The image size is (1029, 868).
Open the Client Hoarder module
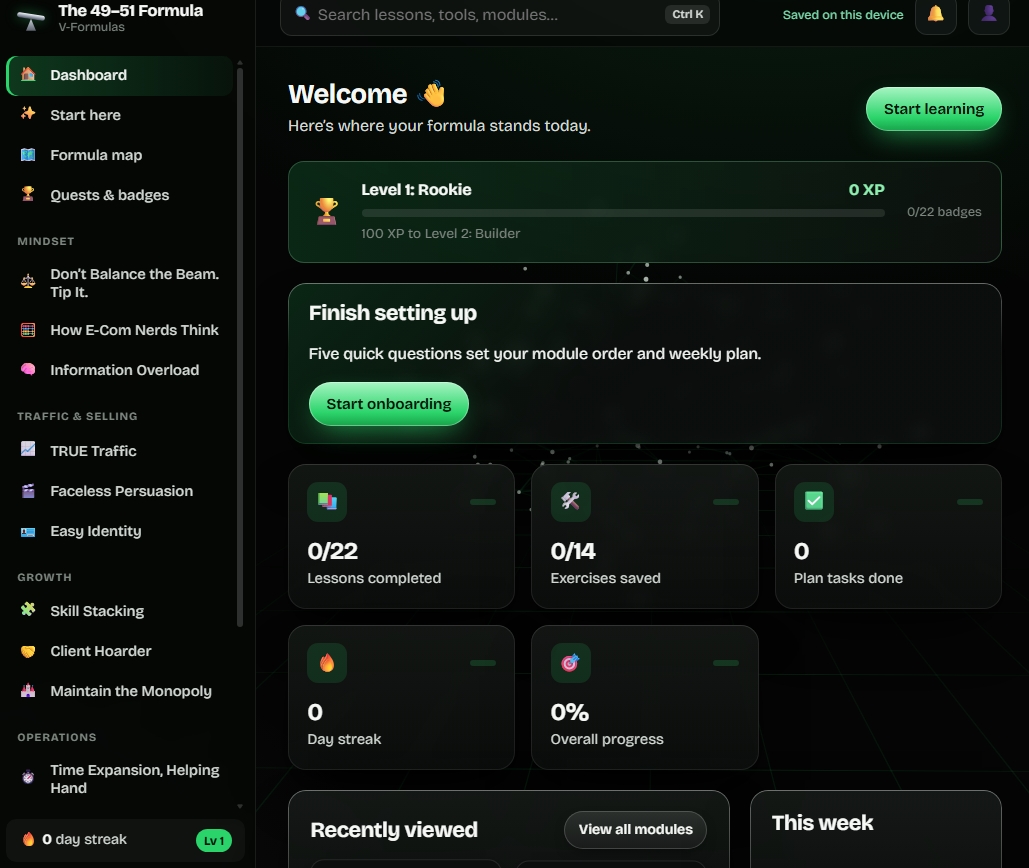119,651
